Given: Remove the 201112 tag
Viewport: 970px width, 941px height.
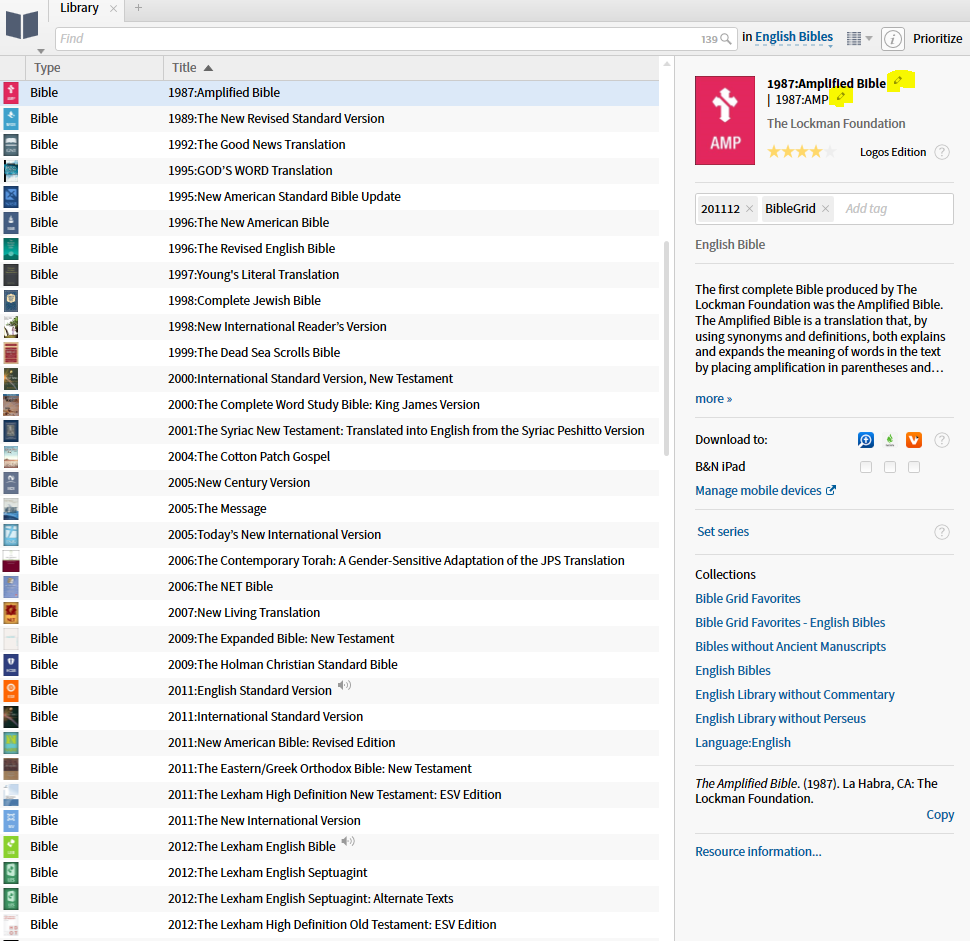Looking at the screenshot, I should pos(750,208).
